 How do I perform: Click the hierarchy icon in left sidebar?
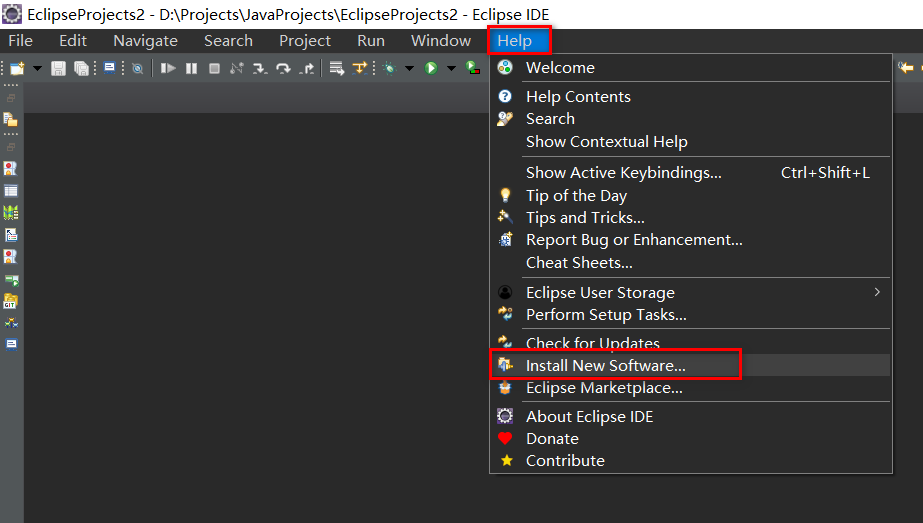[x=11, y=323]
